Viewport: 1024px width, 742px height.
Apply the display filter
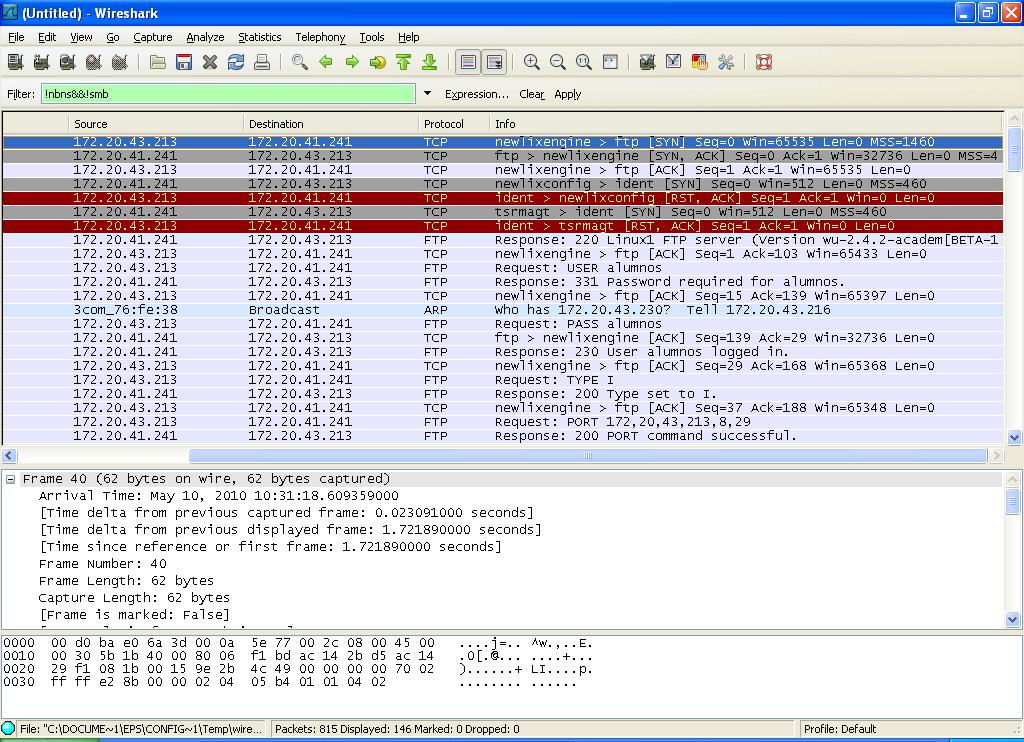pos(568,94)
